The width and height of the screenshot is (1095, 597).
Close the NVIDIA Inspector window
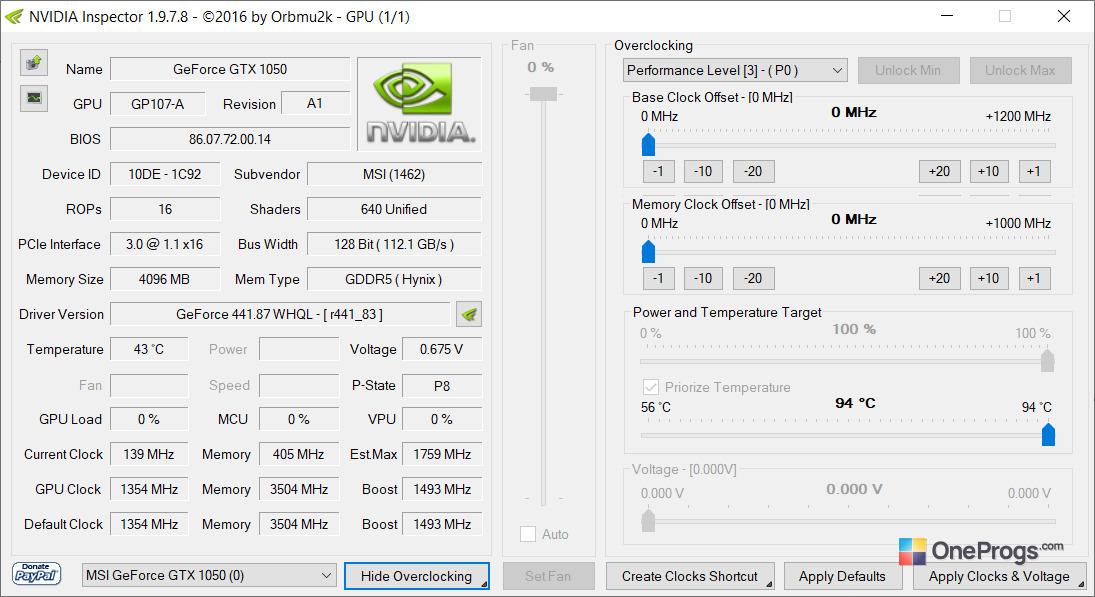tap(1064, 16)
